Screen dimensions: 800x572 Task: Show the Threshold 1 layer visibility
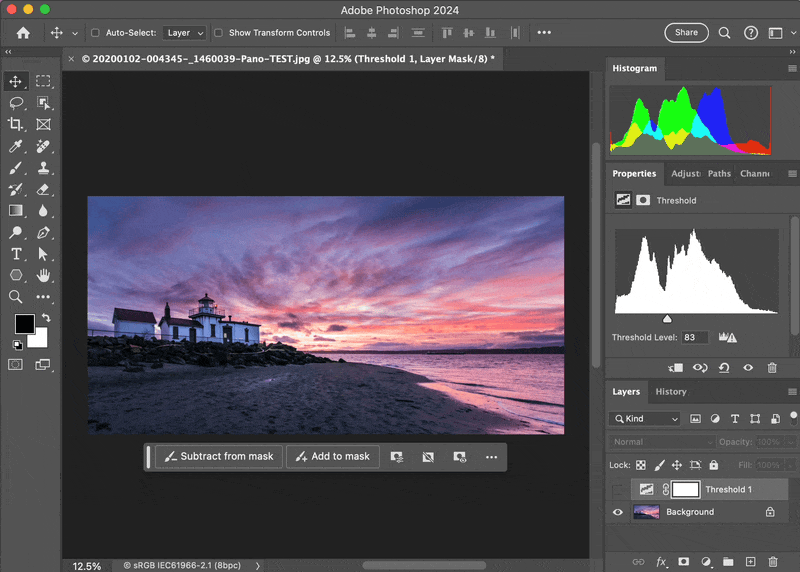[618, 490]
